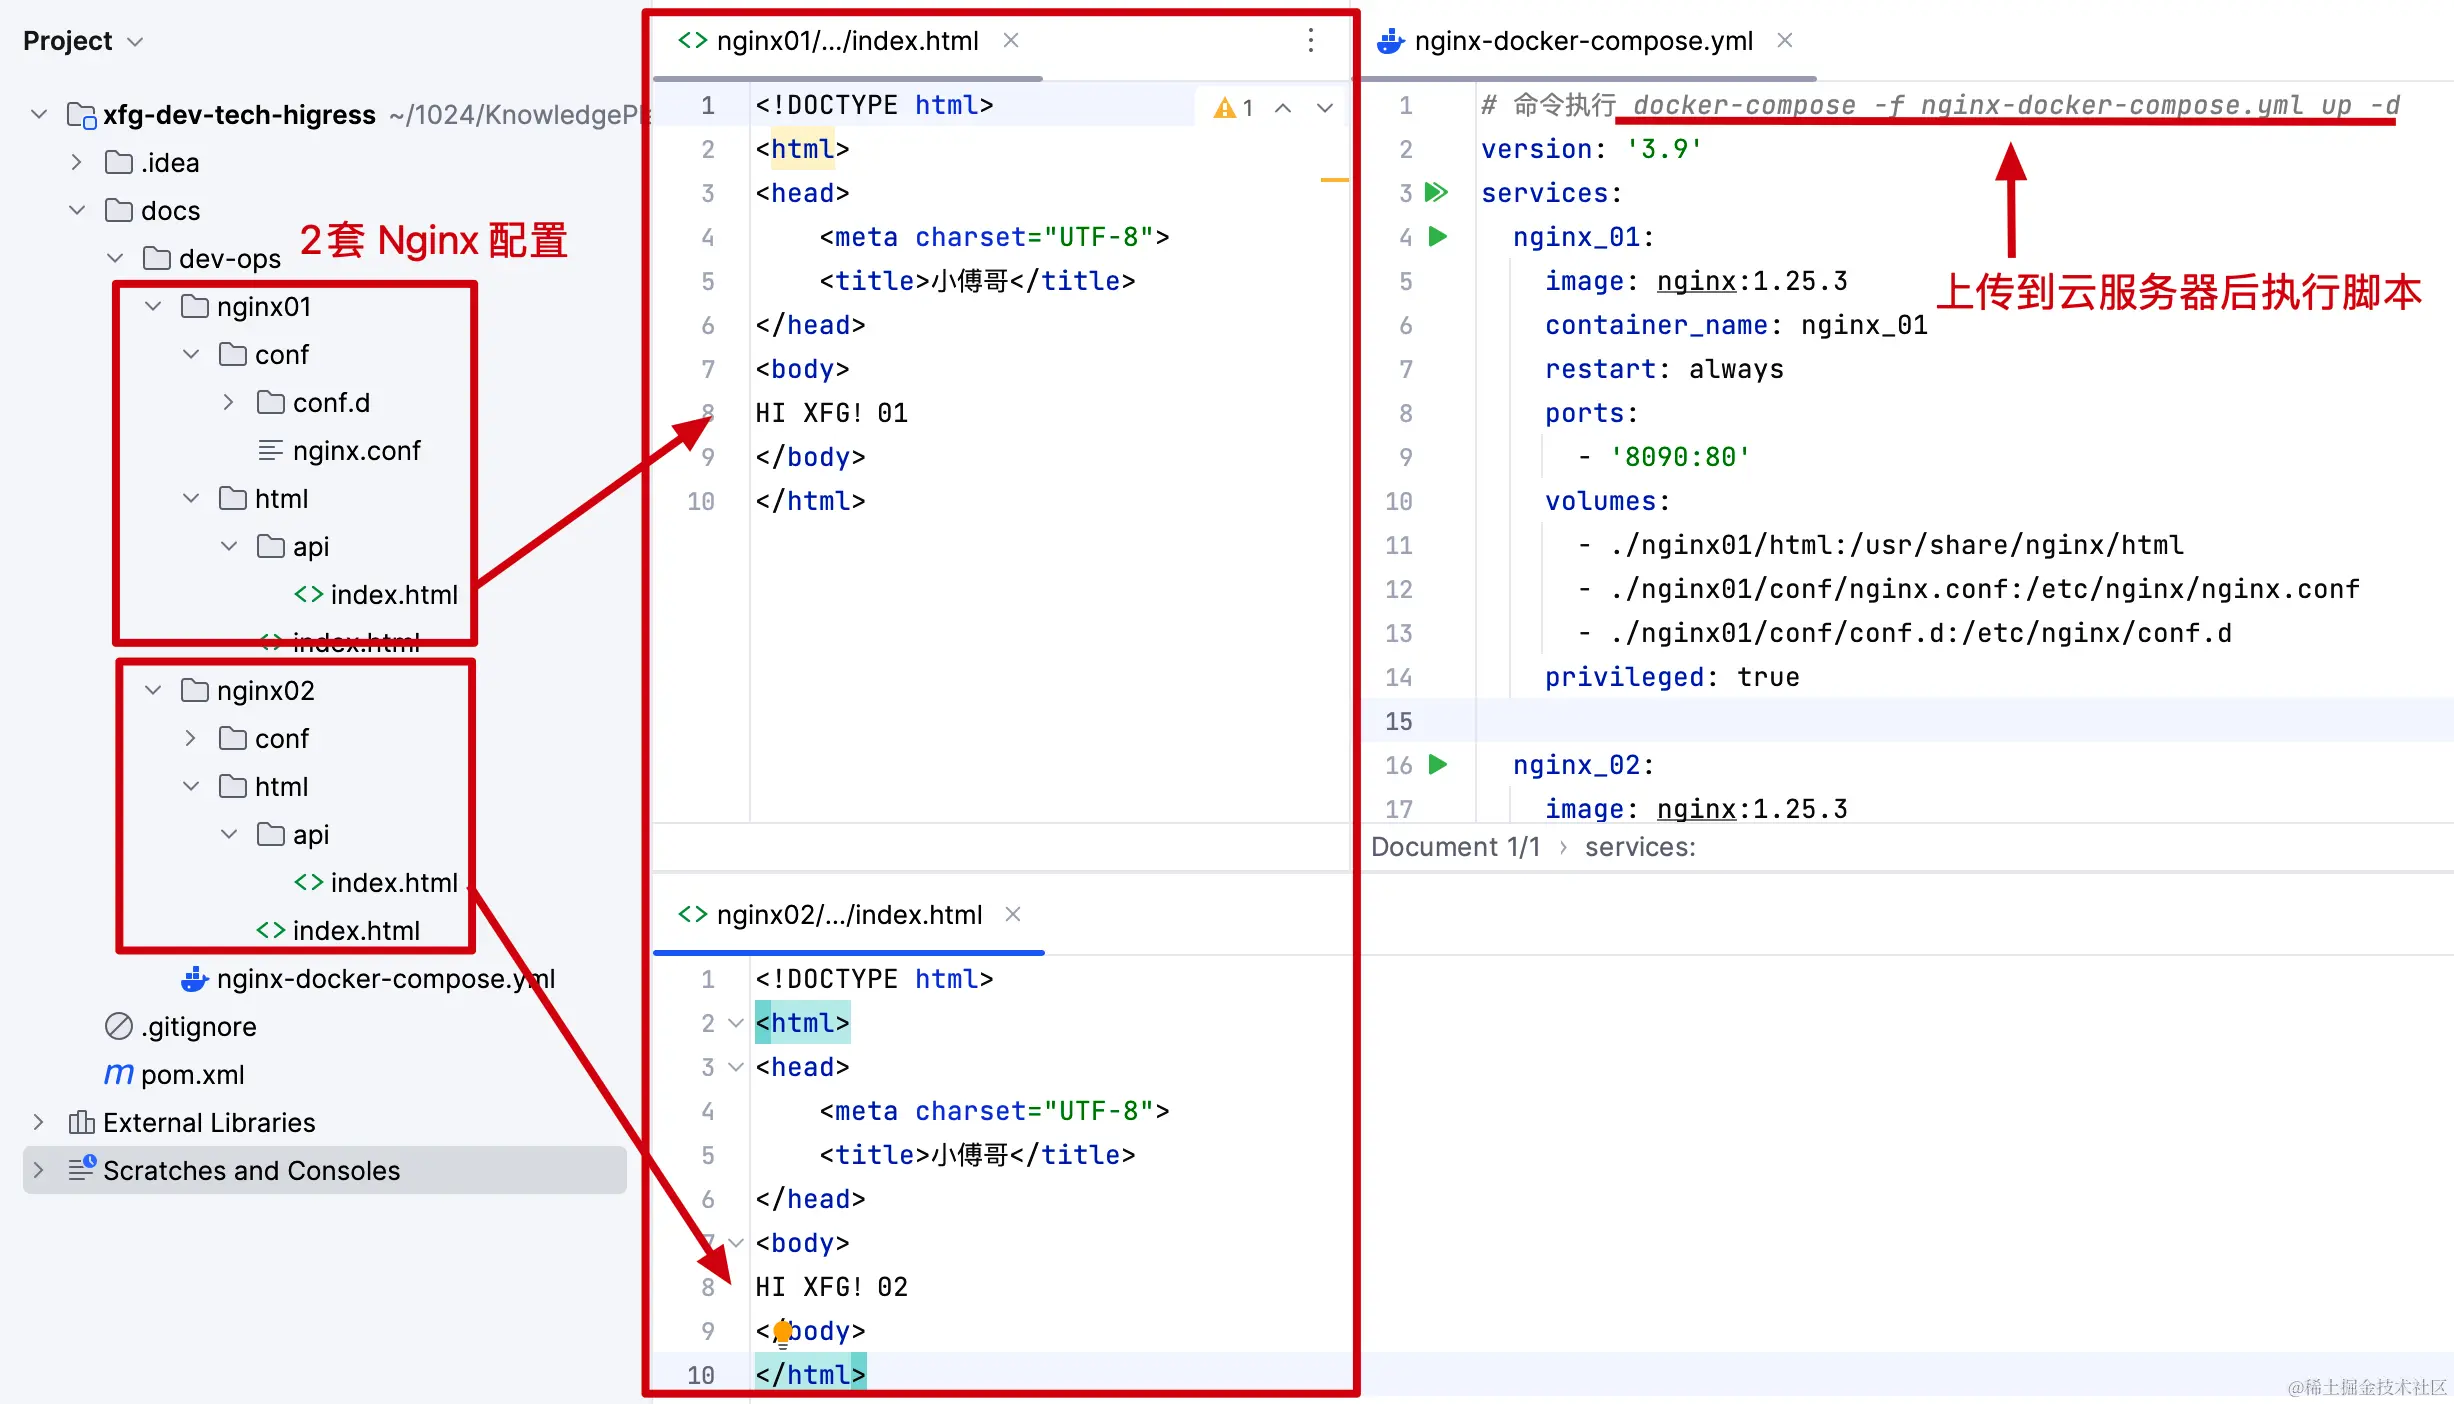Toggle fold on head tag line 3
The width and height of the screenshot is (2454, 1404).
736,1067
